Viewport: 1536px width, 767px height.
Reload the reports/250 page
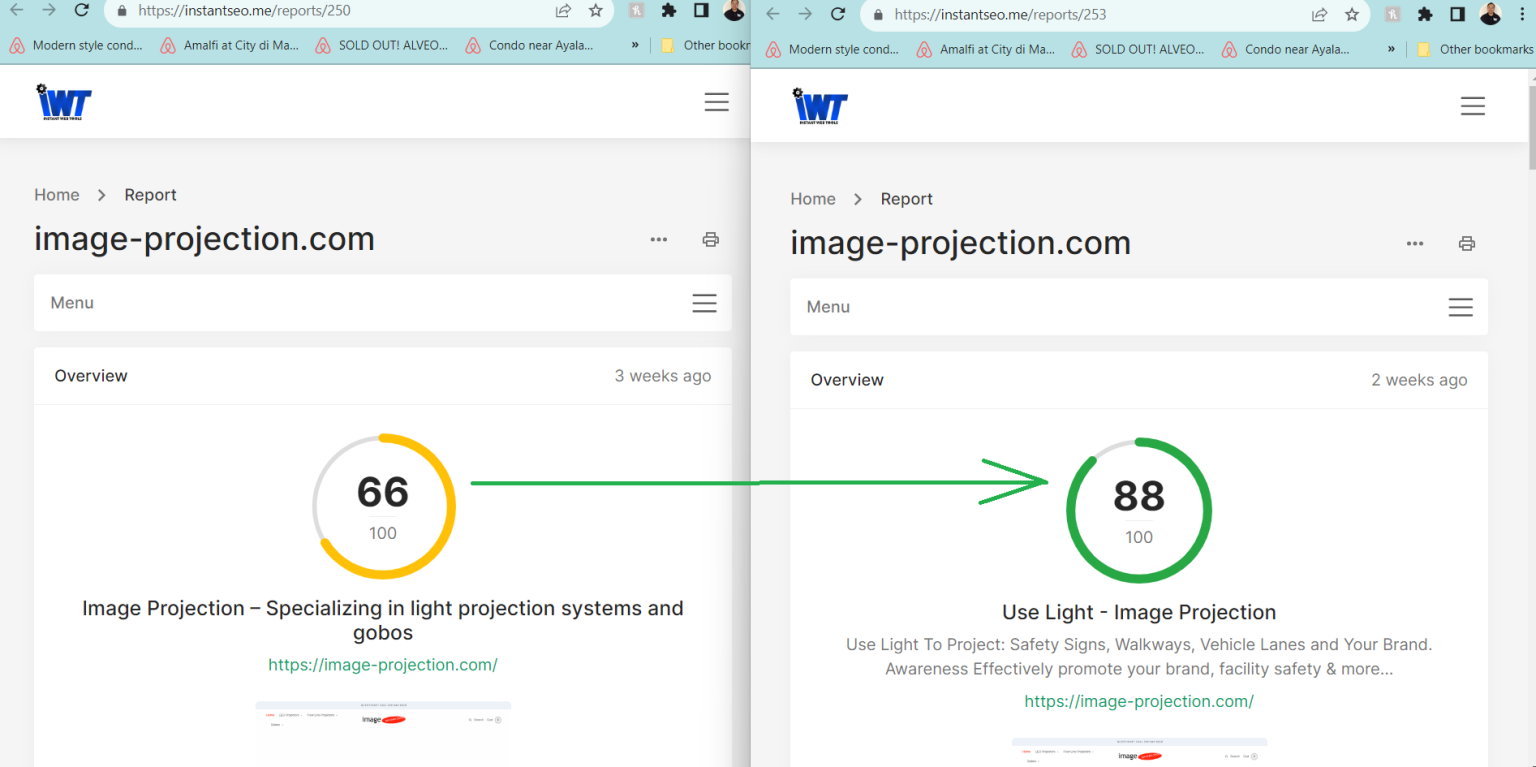[82, 11]
